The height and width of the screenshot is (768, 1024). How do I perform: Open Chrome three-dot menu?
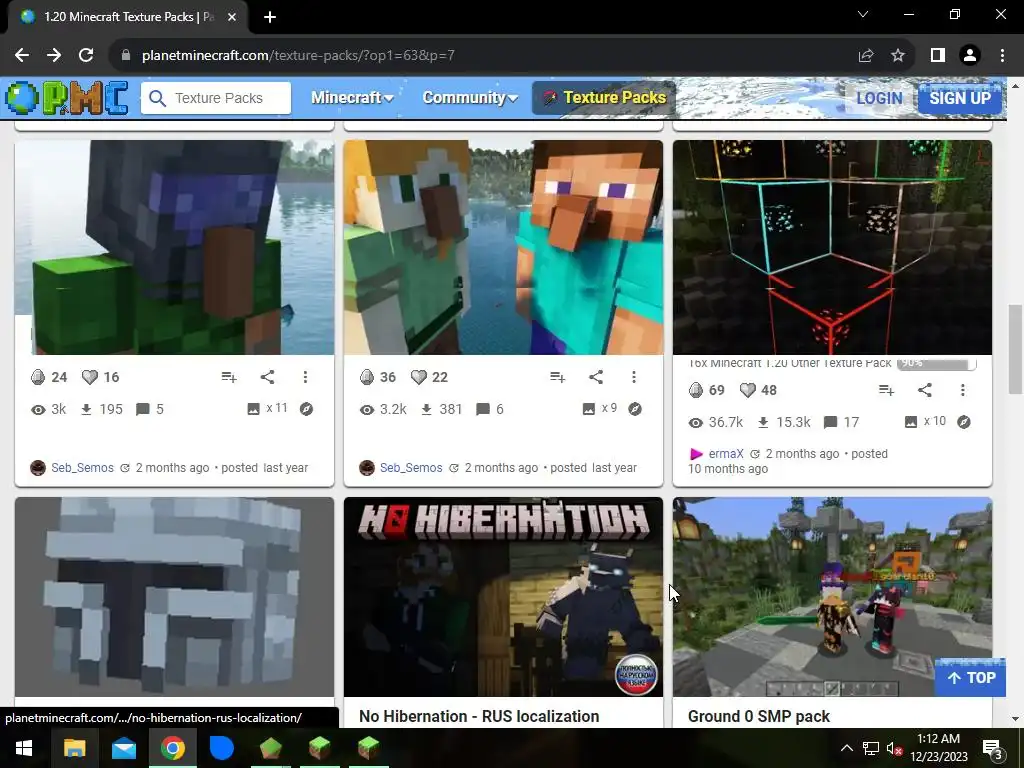click(x=1002, y=56)
